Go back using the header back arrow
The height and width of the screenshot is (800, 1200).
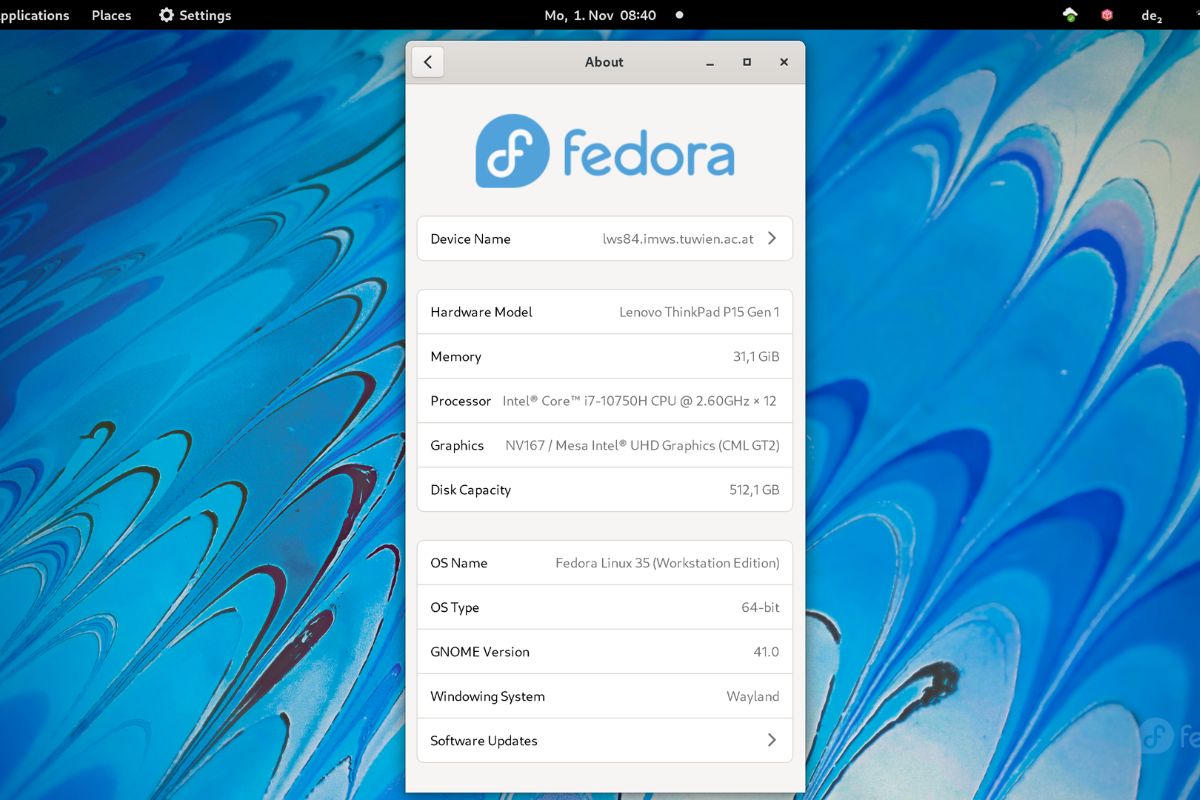(427, 62)
